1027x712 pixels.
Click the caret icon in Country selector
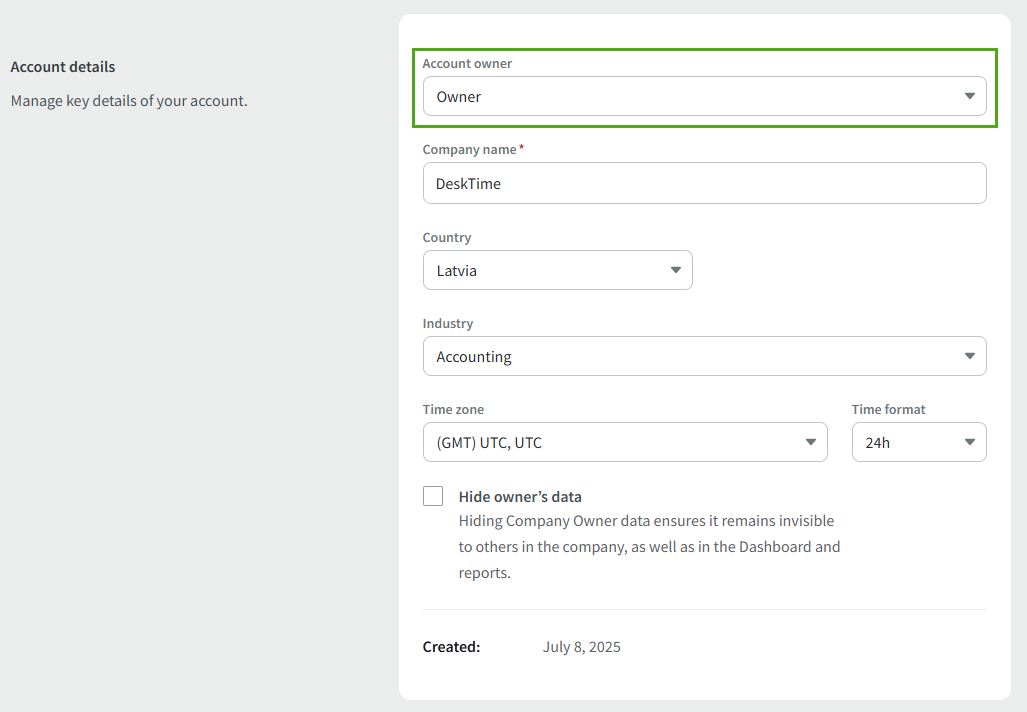pos(675,271)
